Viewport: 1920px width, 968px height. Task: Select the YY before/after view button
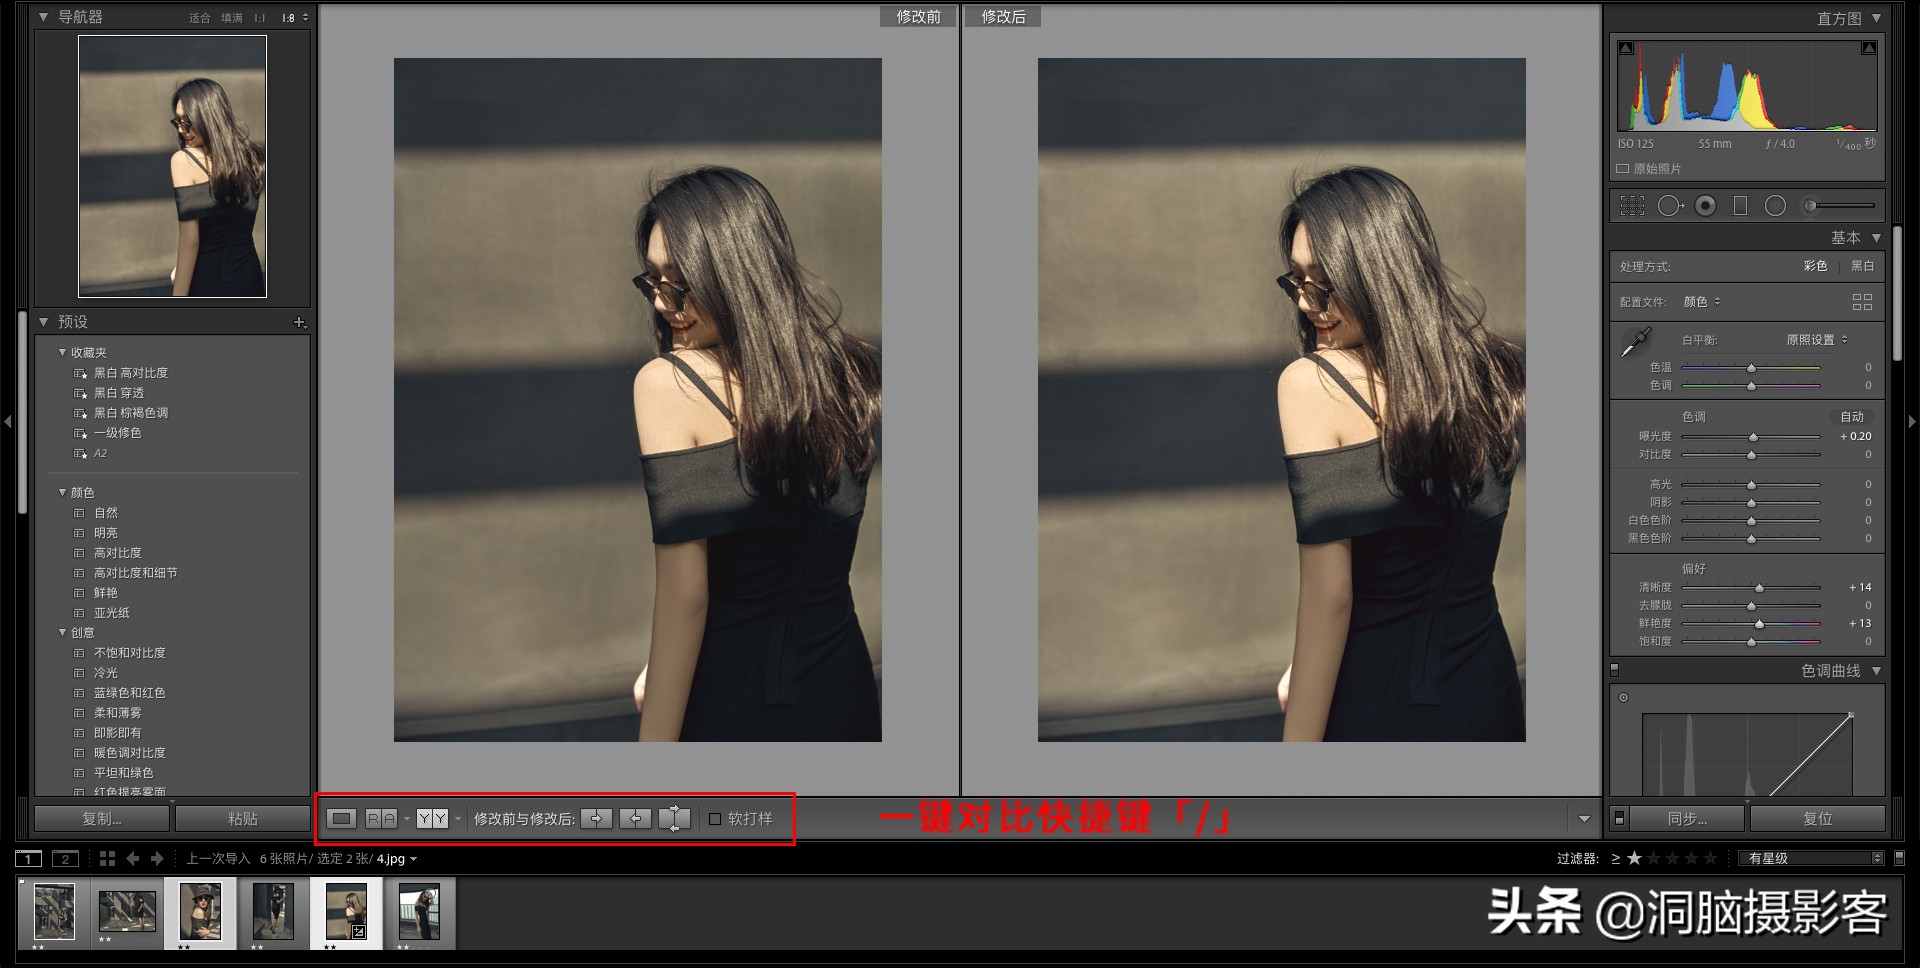click(x=432, y=819)
